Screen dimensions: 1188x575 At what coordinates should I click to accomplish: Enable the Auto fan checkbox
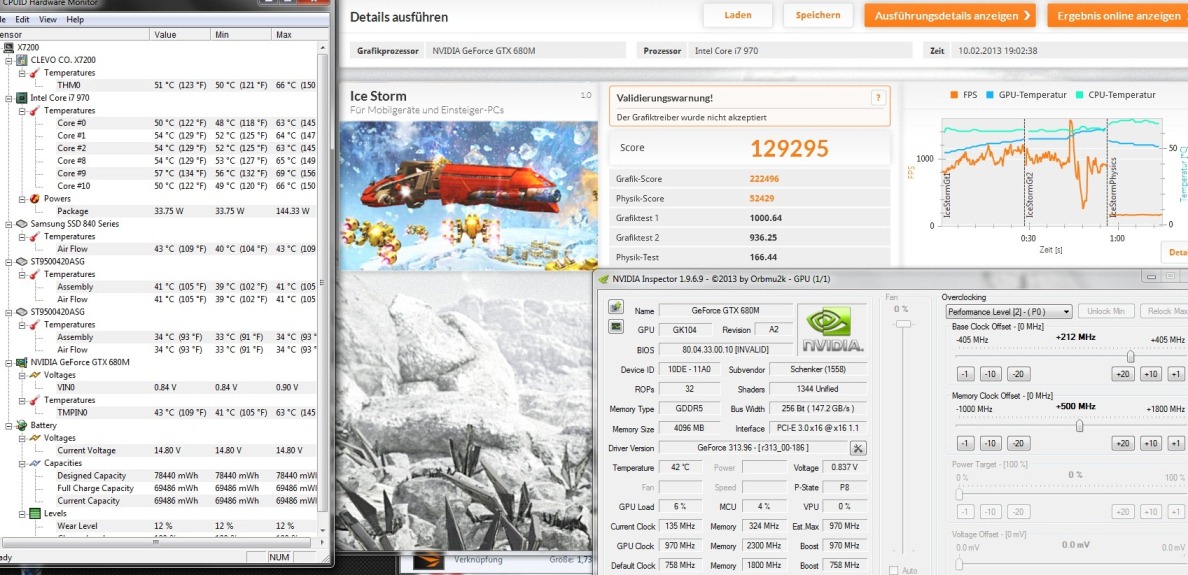pyautogui.click(x=893, y=570)
